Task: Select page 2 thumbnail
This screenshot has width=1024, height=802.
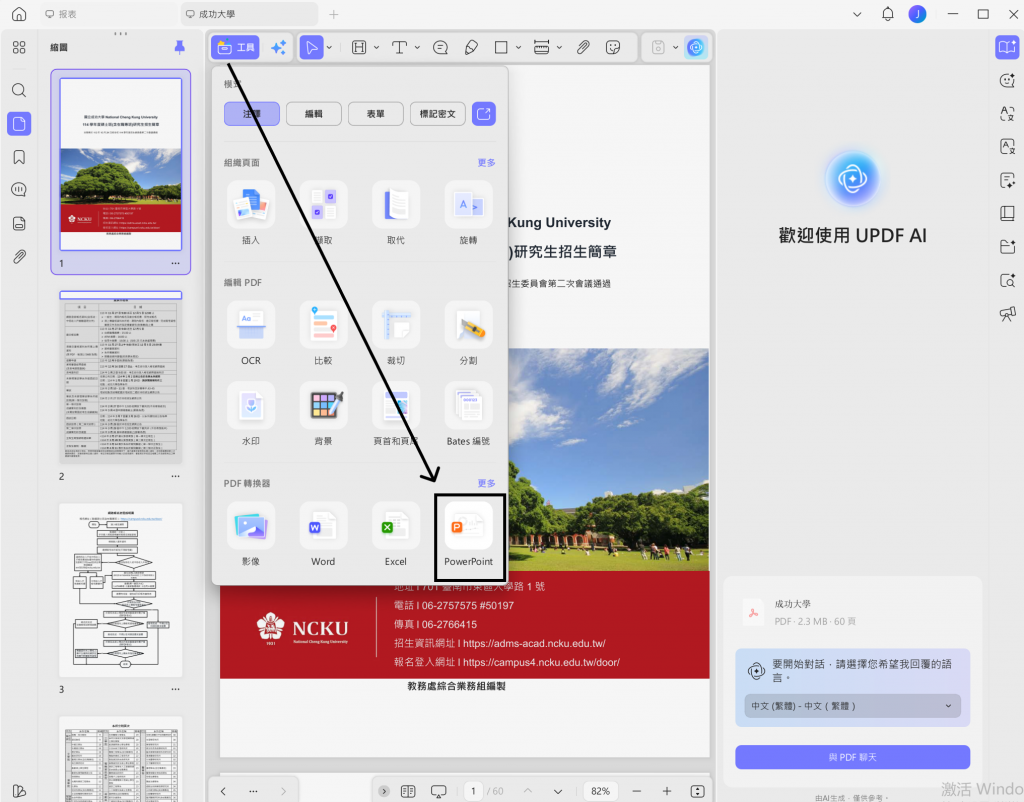Action: pos(121,377)
